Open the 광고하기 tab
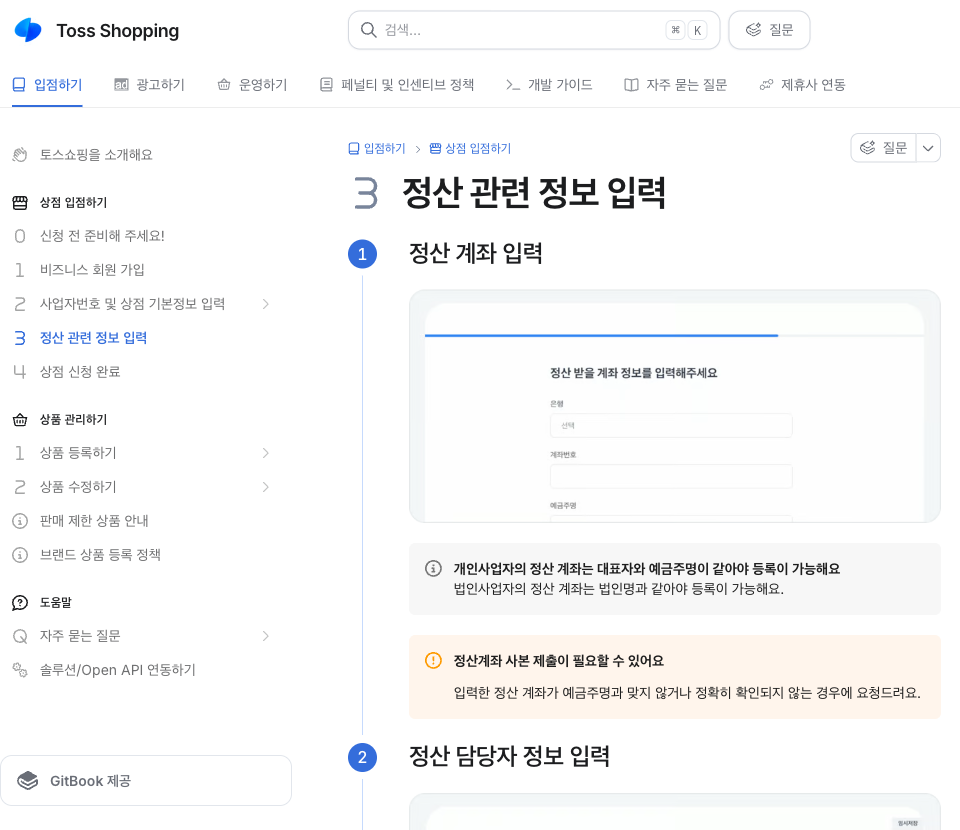Viewport: 960px width, 830px height. click(x=149, y=85)
